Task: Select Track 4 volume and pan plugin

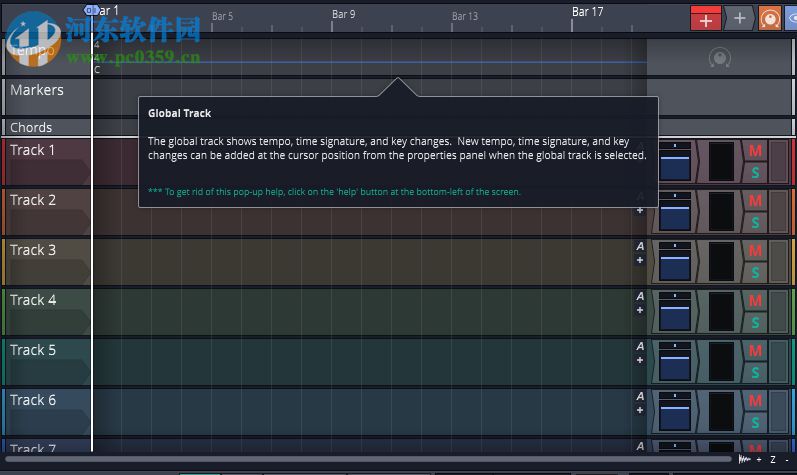Action: click(675, 311)
